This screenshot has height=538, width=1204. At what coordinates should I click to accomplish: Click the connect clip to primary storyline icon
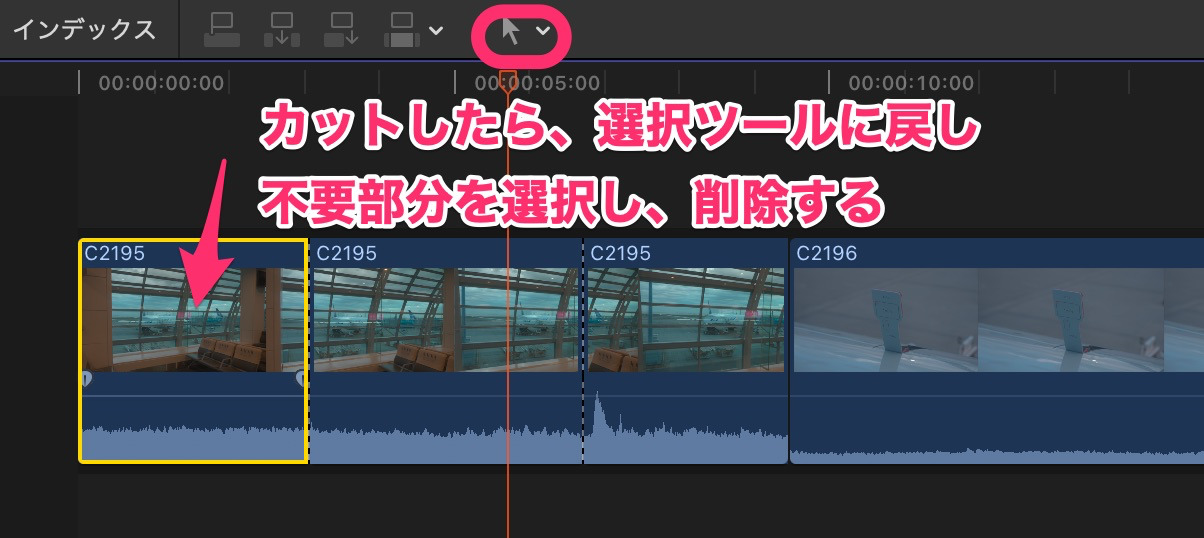coord(222,30)
